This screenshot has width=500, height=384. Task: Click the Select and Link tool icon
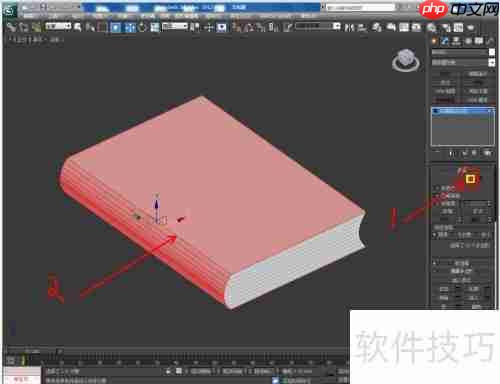pyautogui.click(x=11, y=27)
